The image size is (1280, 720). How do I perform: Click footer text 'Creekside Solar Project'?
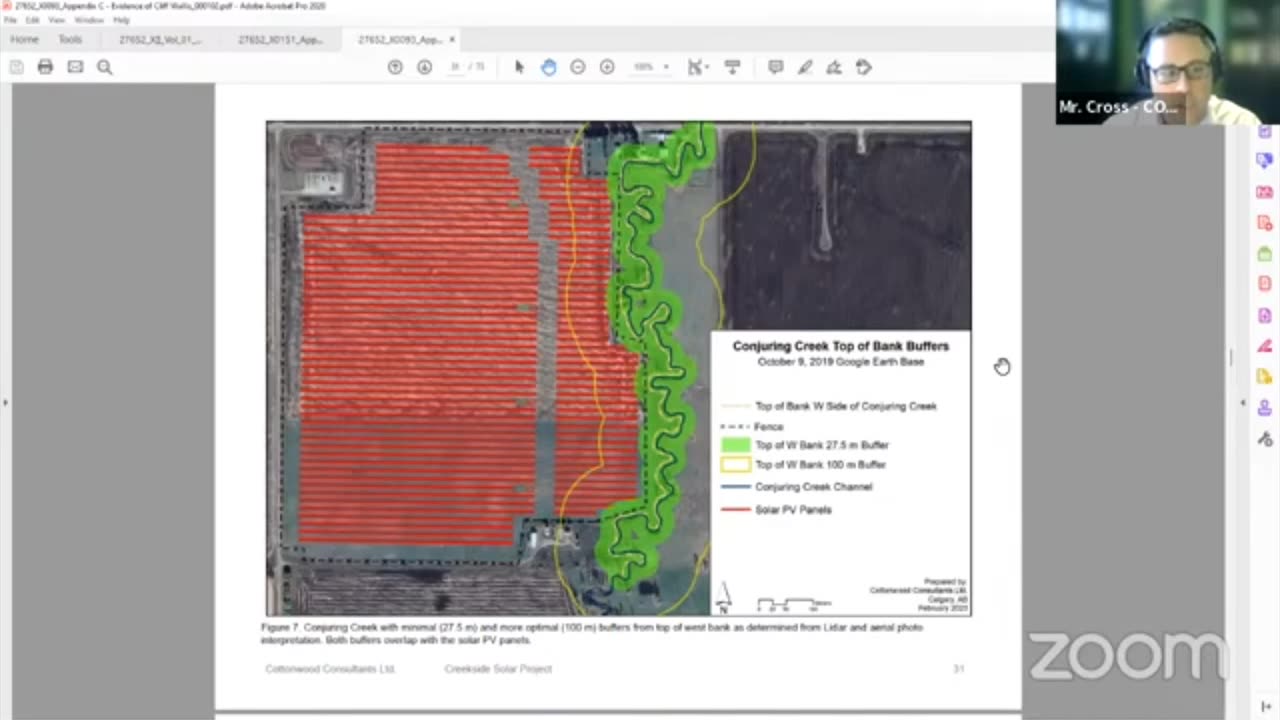pyautogui.click(x=498, y=669)
